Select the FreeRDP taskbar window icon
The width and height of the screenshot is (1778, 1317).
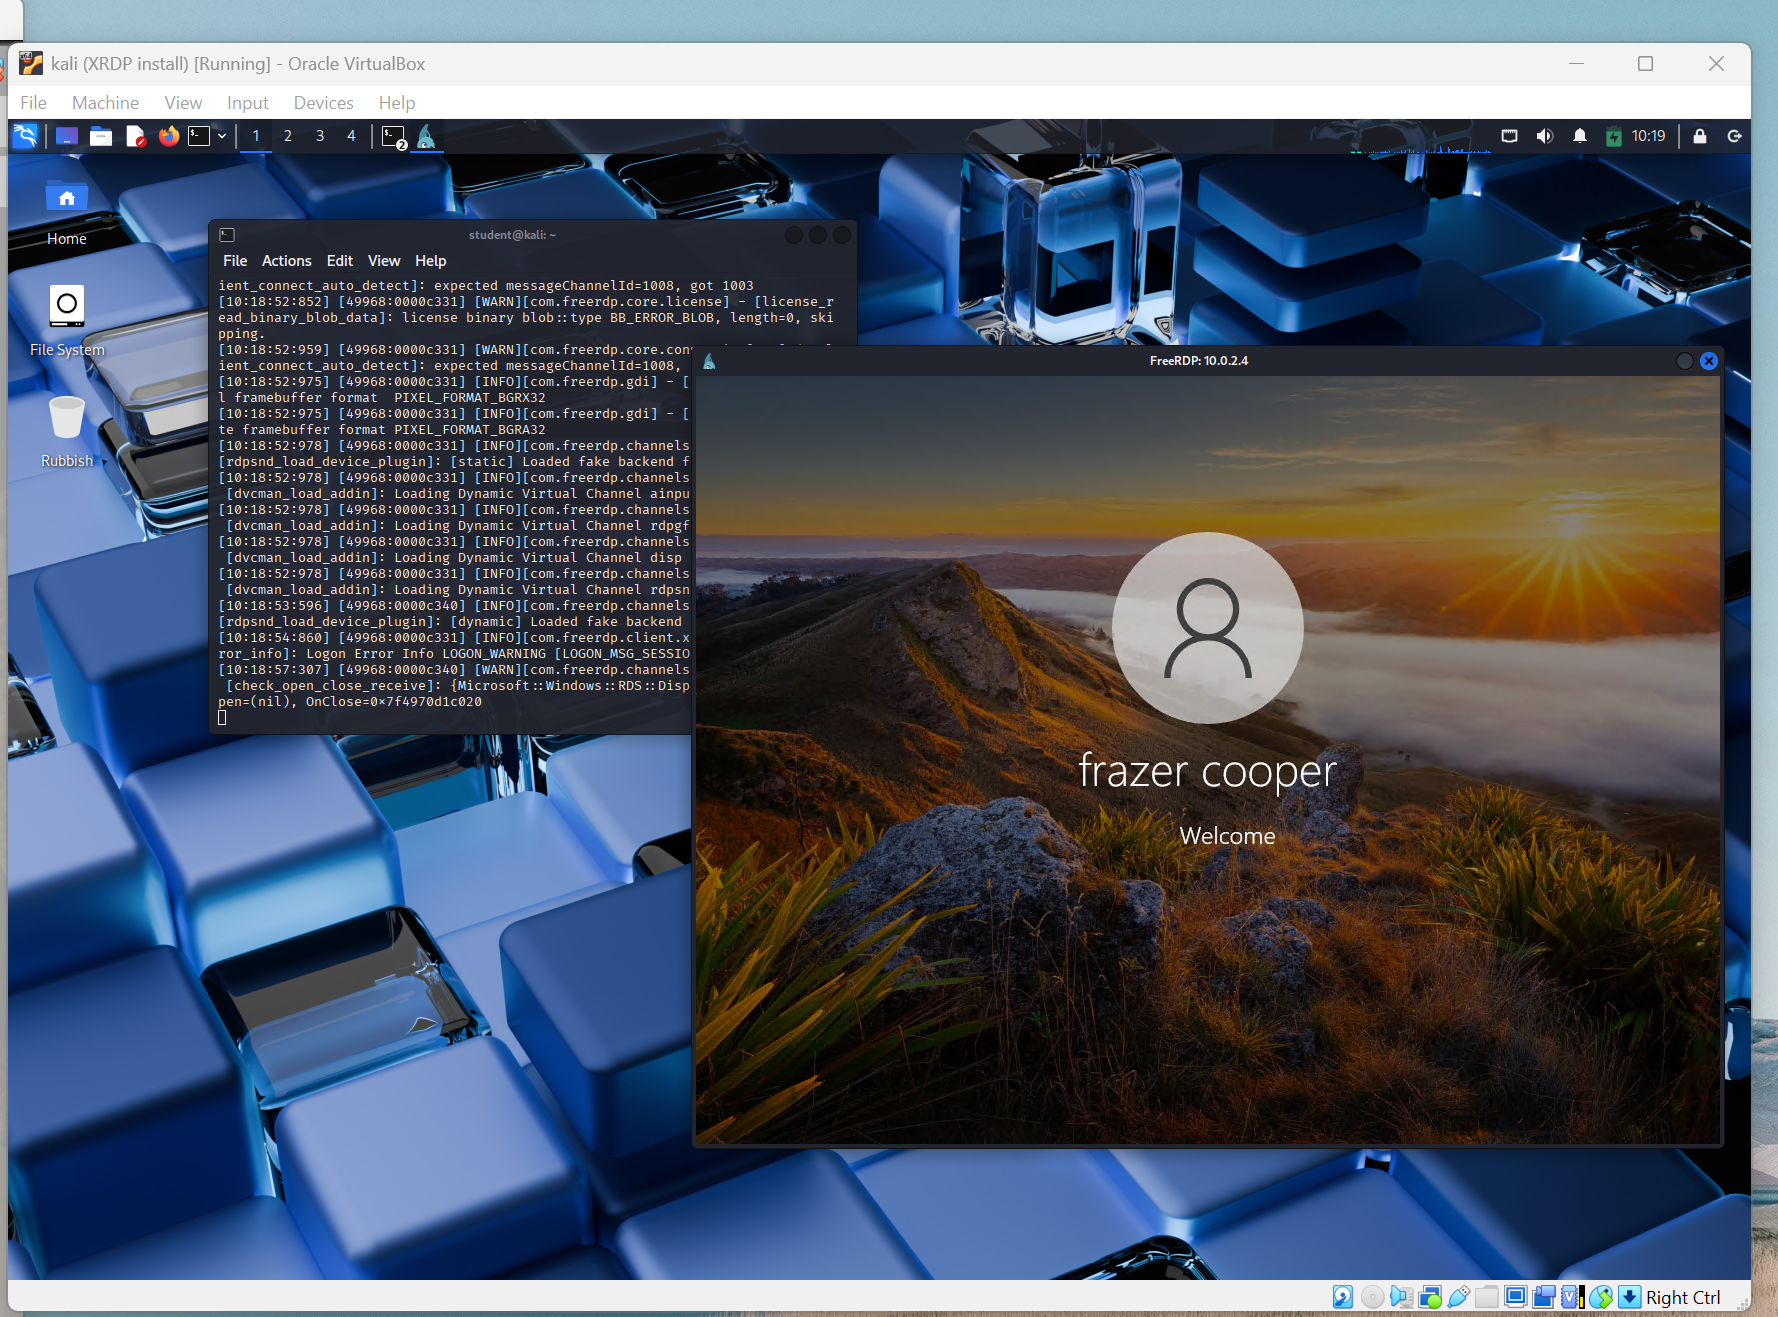click(426, 136)
